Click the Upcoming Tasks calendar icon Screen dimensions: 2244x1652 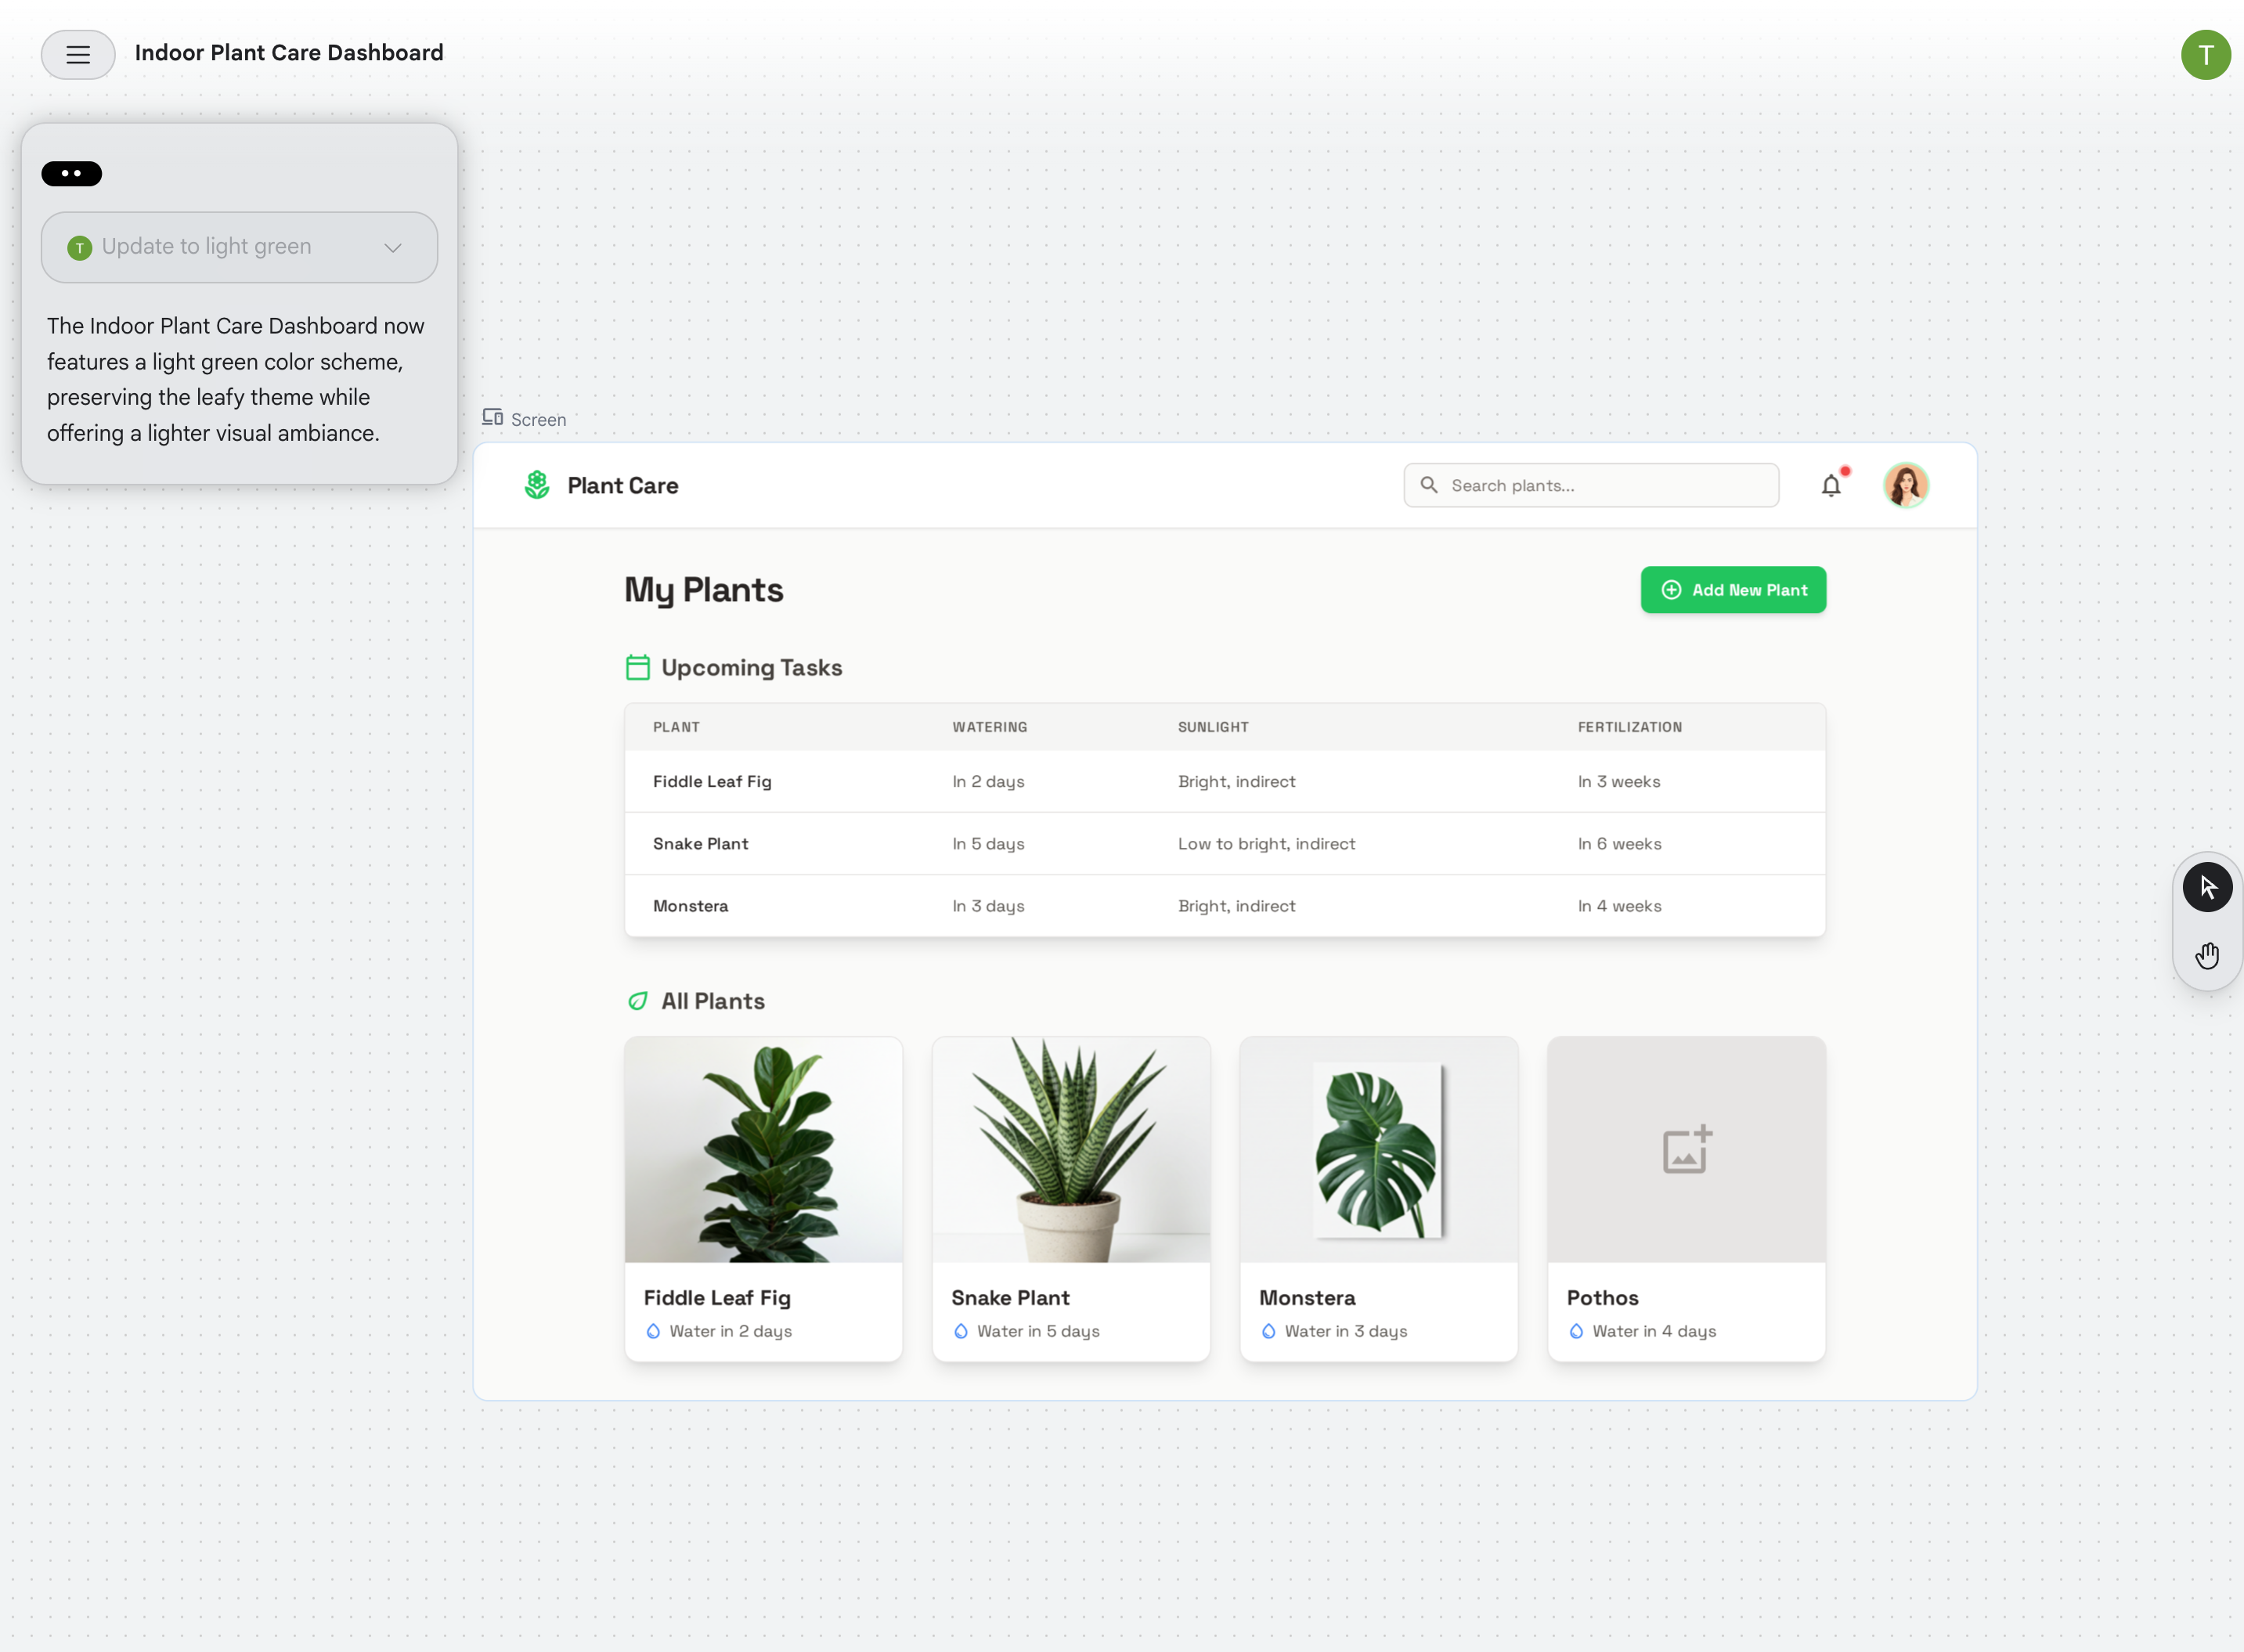pyautogui.click(x=637, y=667)
